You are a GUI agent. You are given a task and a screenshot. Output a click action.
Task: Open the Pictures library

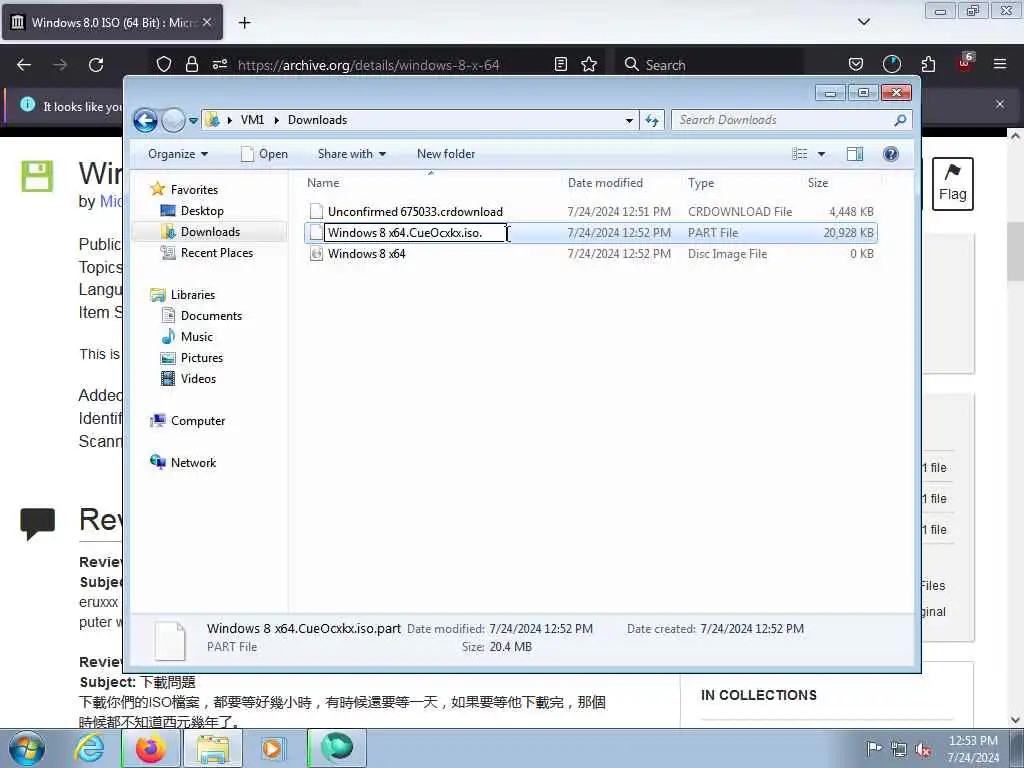tap(202, 358)
